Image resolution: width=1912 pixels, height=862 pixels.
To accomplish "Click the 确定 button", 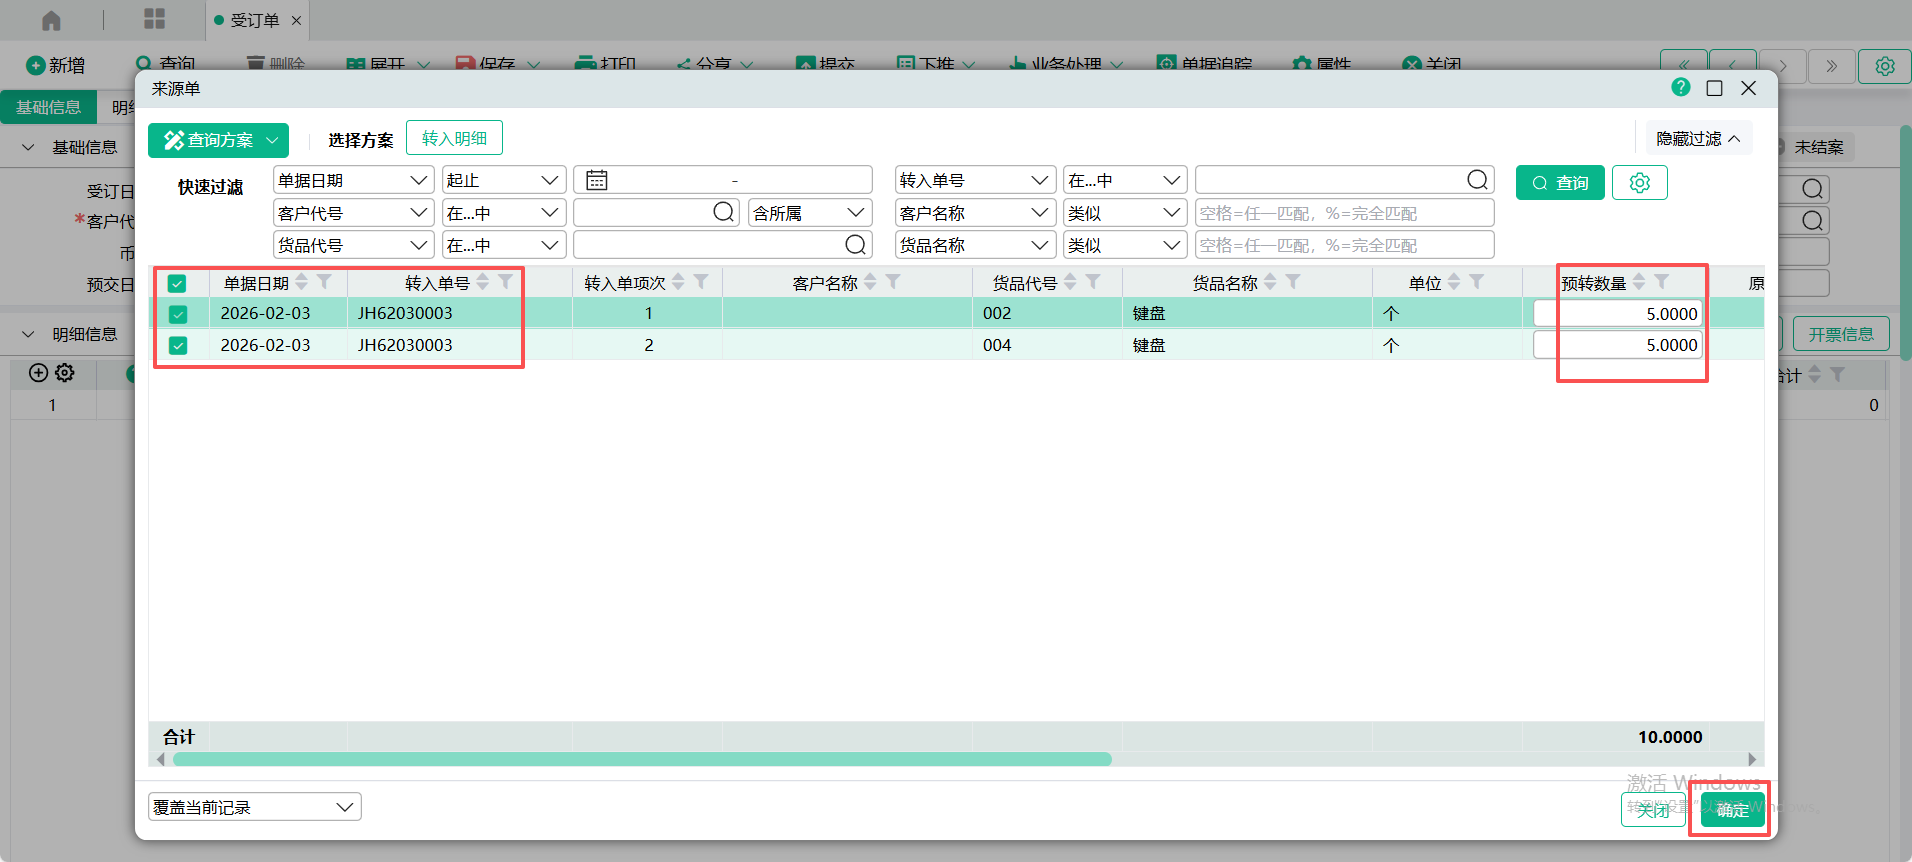I will [x=1732, y=809].
